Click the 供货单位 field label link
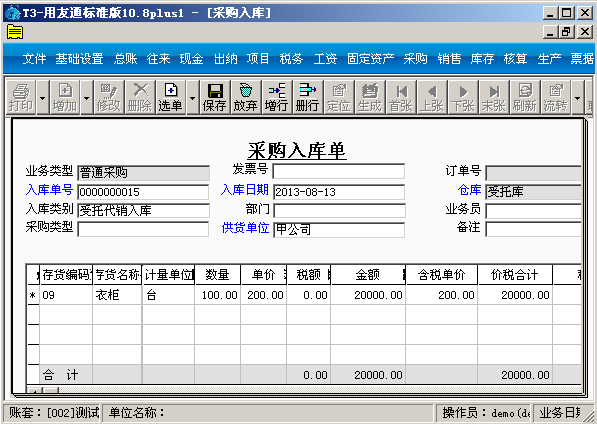The width and height of the screenshot is (597, 424). pos(245,228)
